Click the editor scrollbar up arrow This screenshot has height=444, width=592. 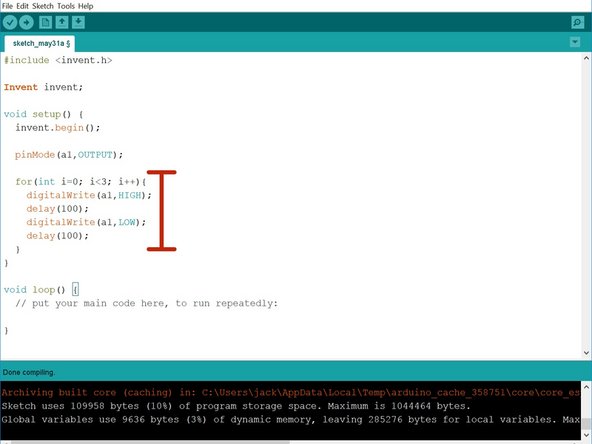pyautogui.click(x=586, y=58)
